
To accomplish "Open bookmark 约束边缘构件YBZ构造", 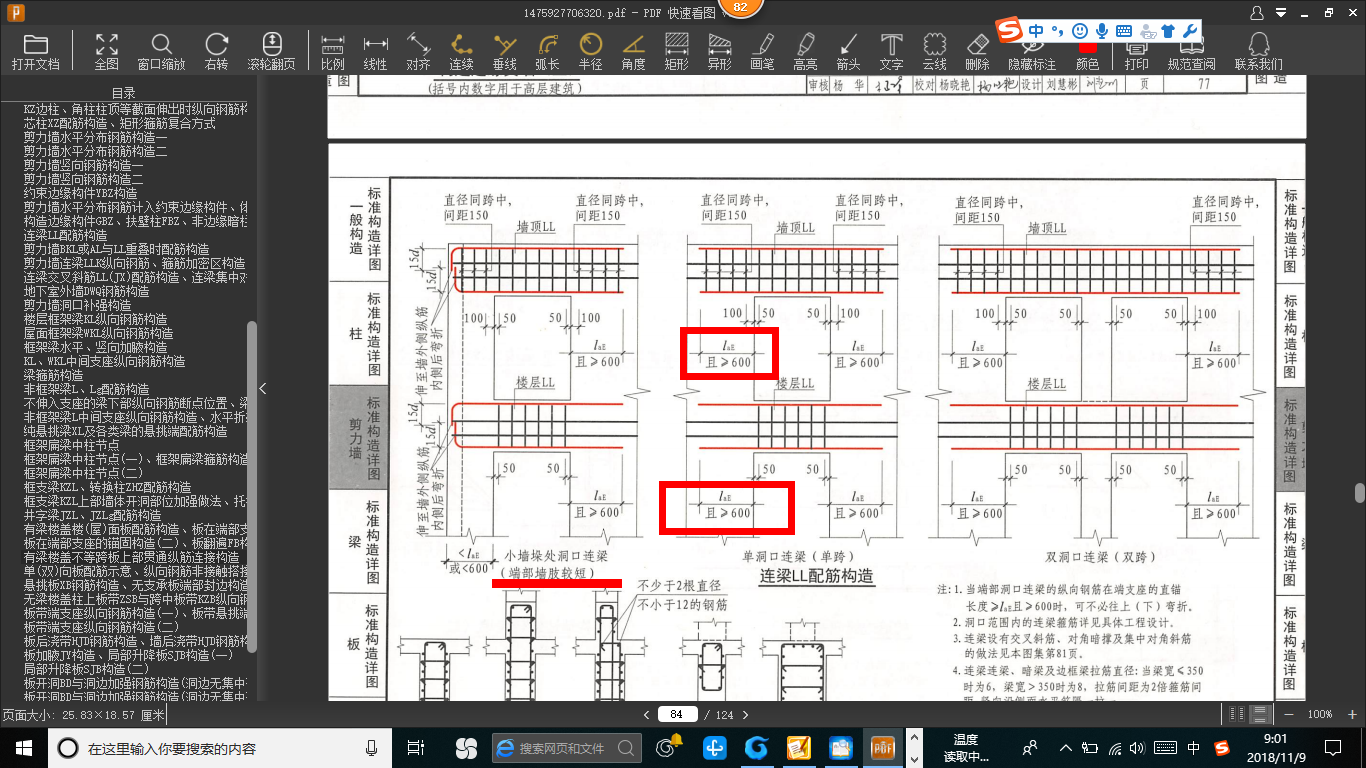I will (80, 192).
